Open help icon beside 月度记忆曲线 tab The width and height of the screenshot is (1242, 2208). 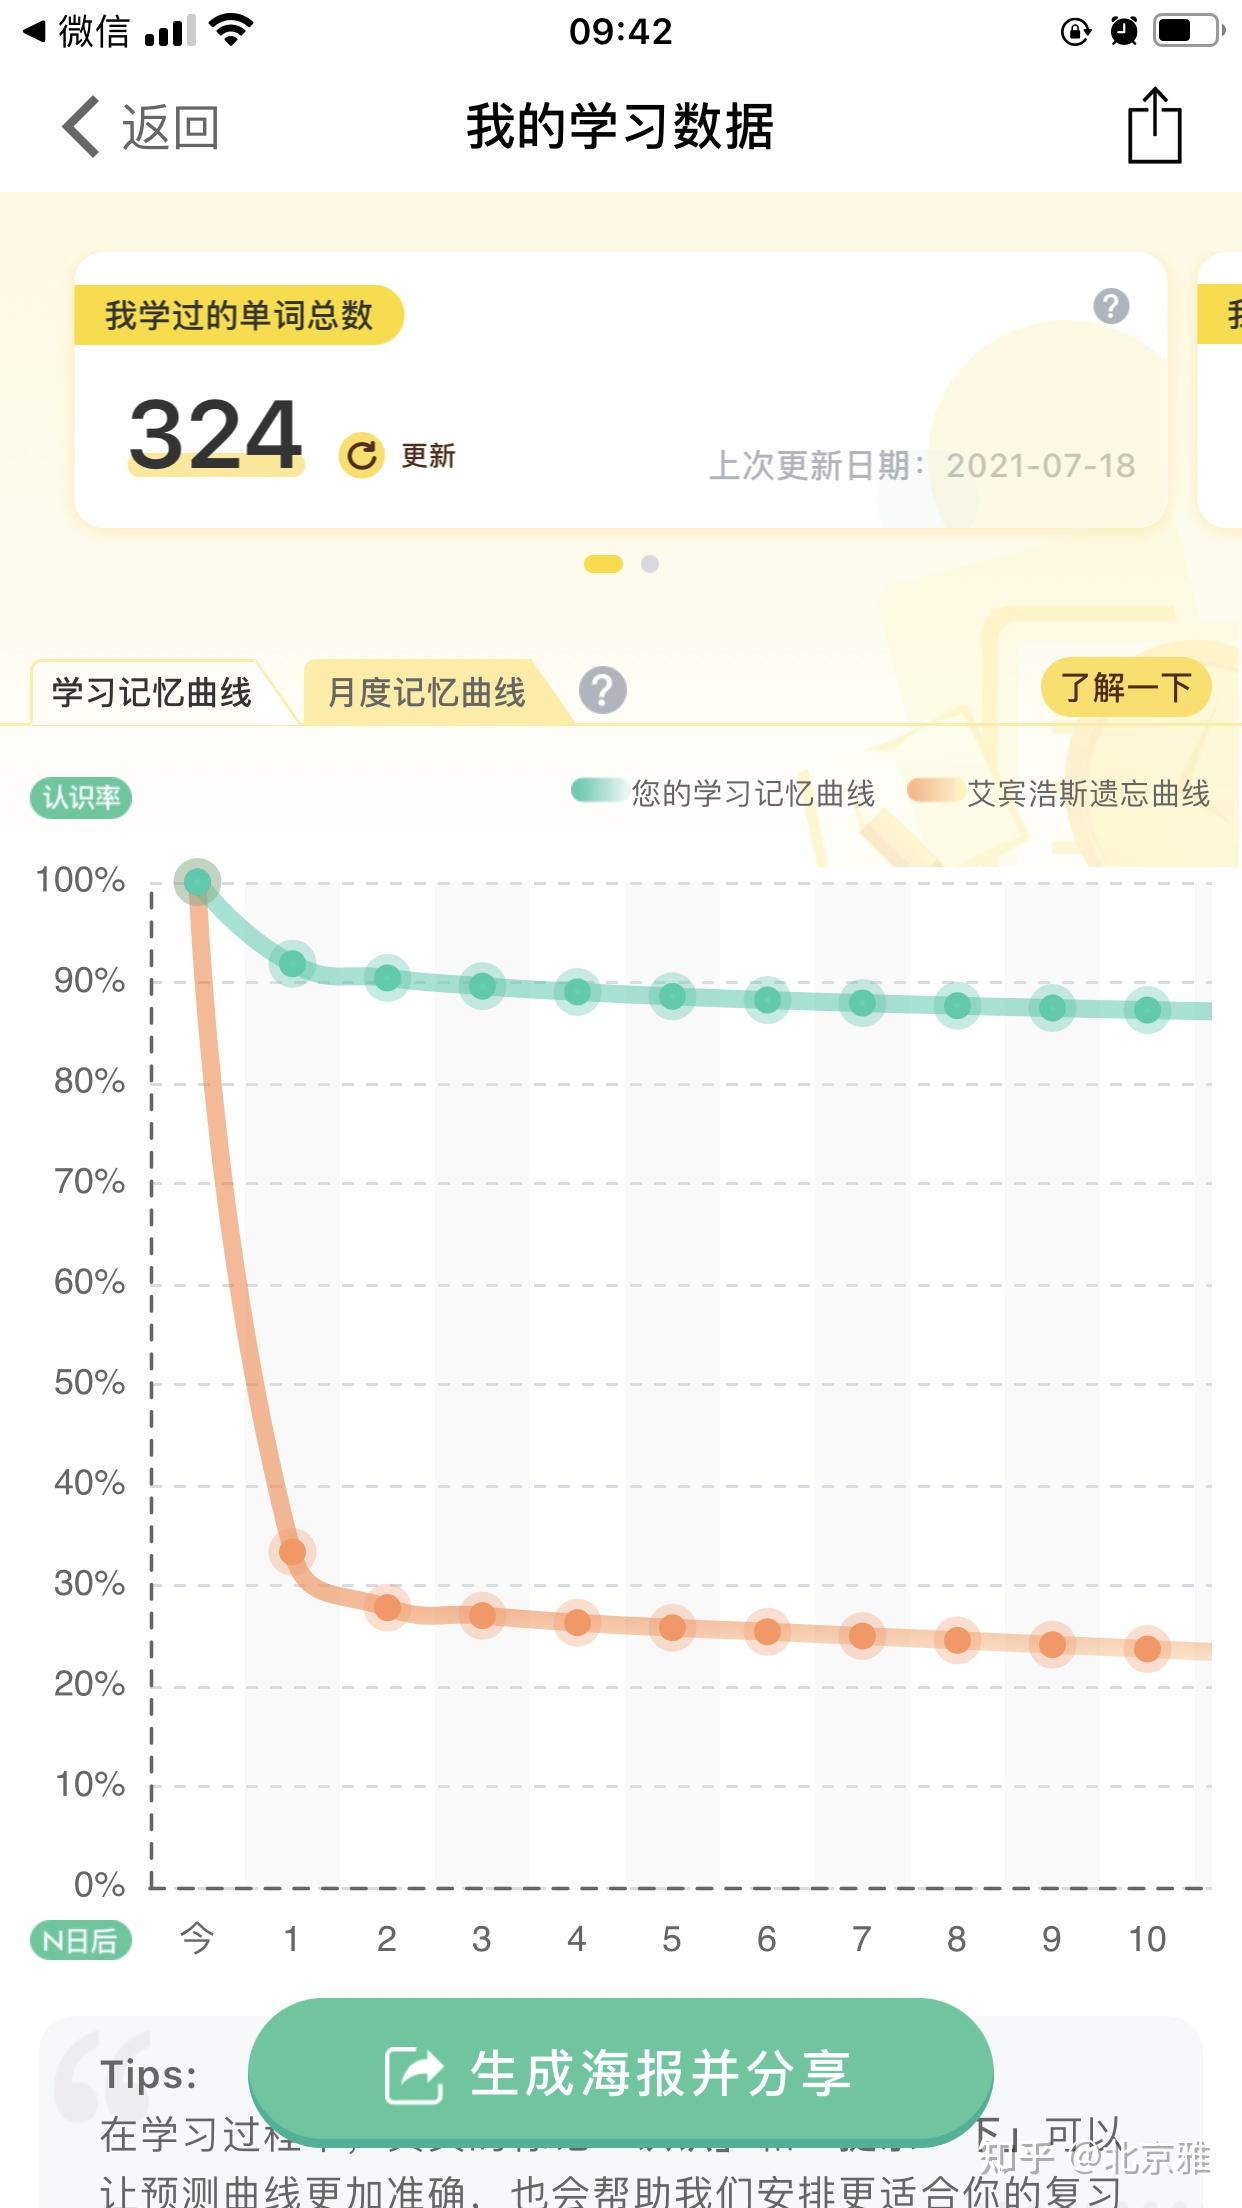(x=603, y=690)
